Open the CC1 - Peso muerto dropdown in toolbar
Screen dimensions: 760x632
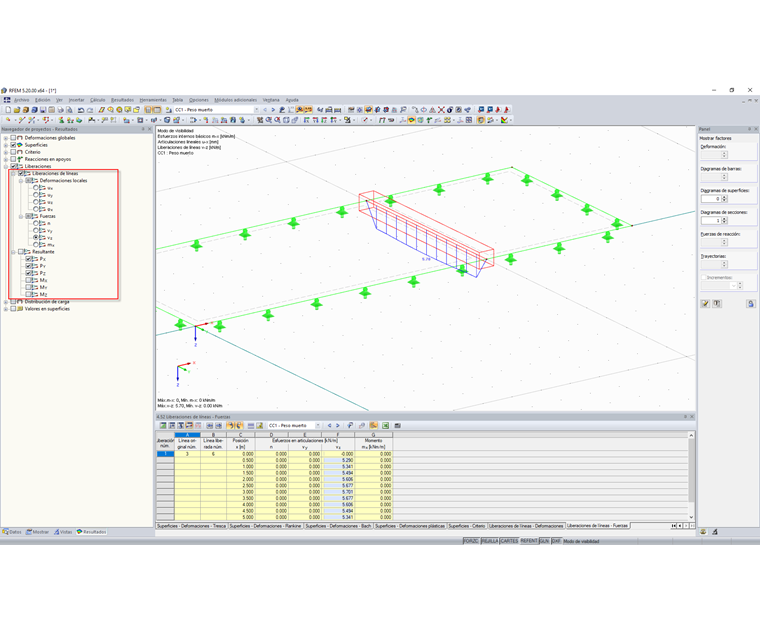click(256, 110)
